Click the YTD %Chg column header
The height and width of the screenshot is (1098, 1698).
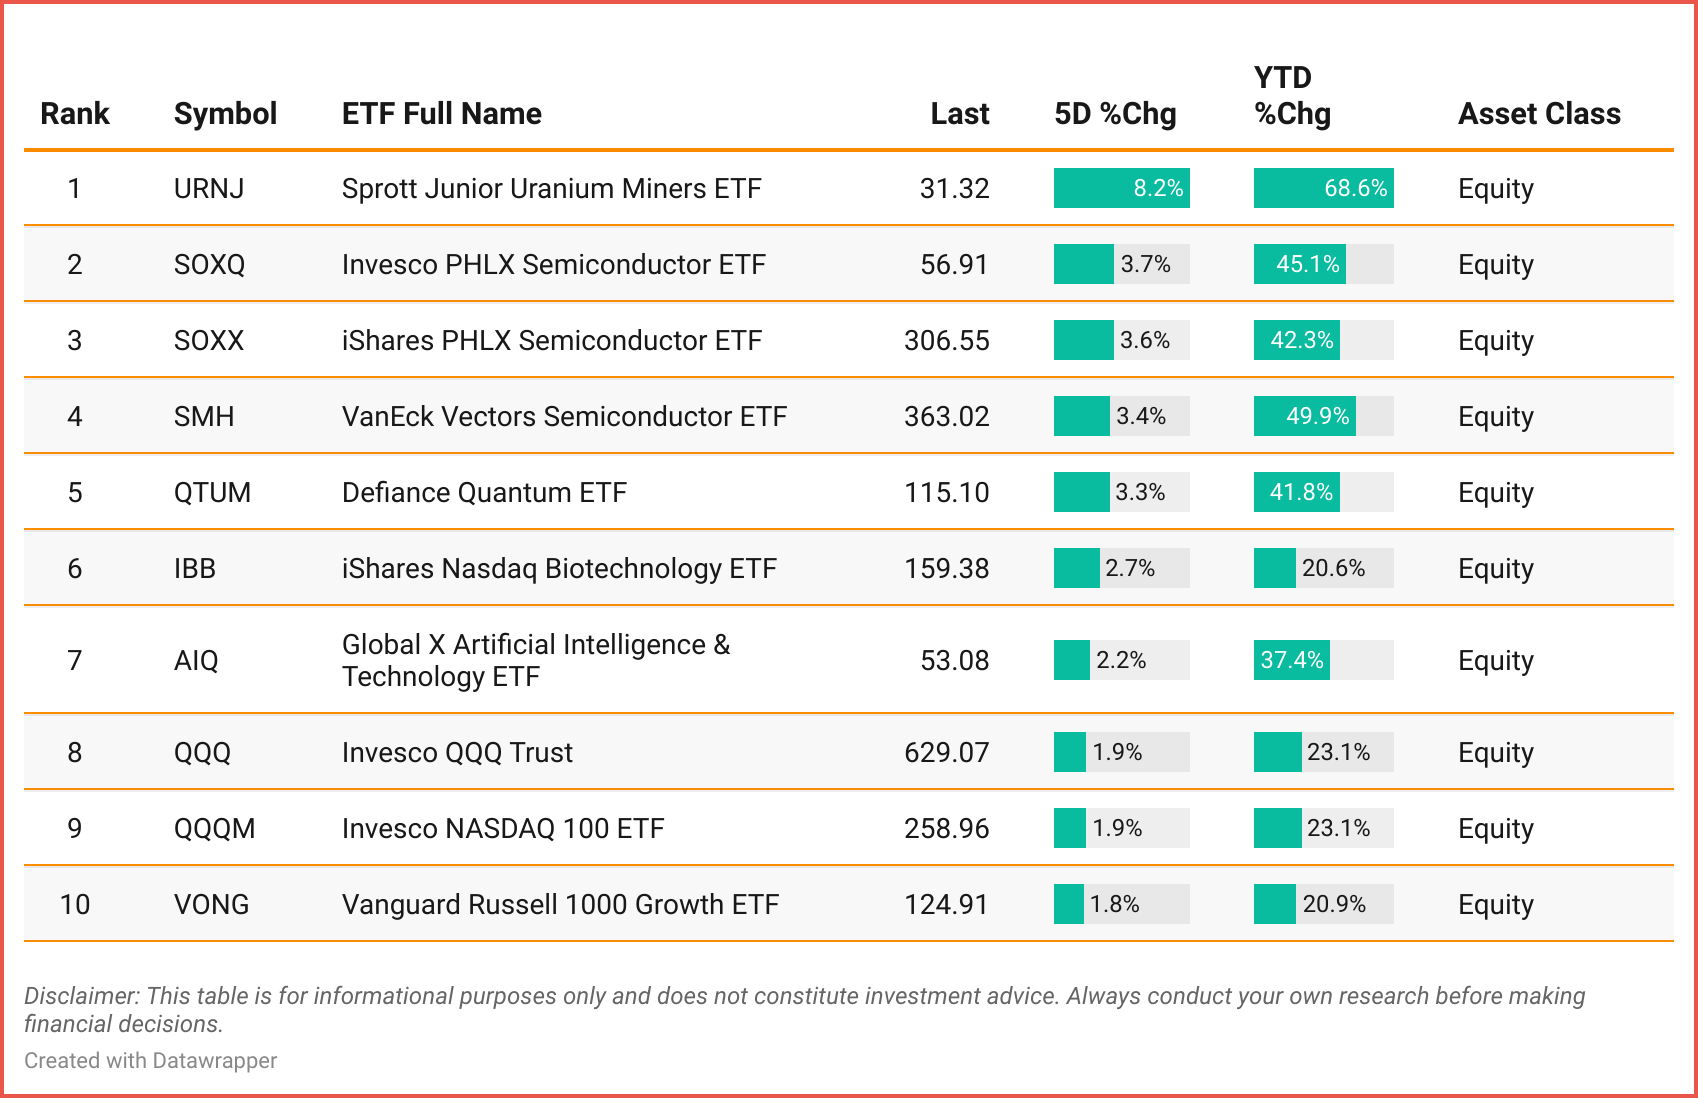[1292, 96]
